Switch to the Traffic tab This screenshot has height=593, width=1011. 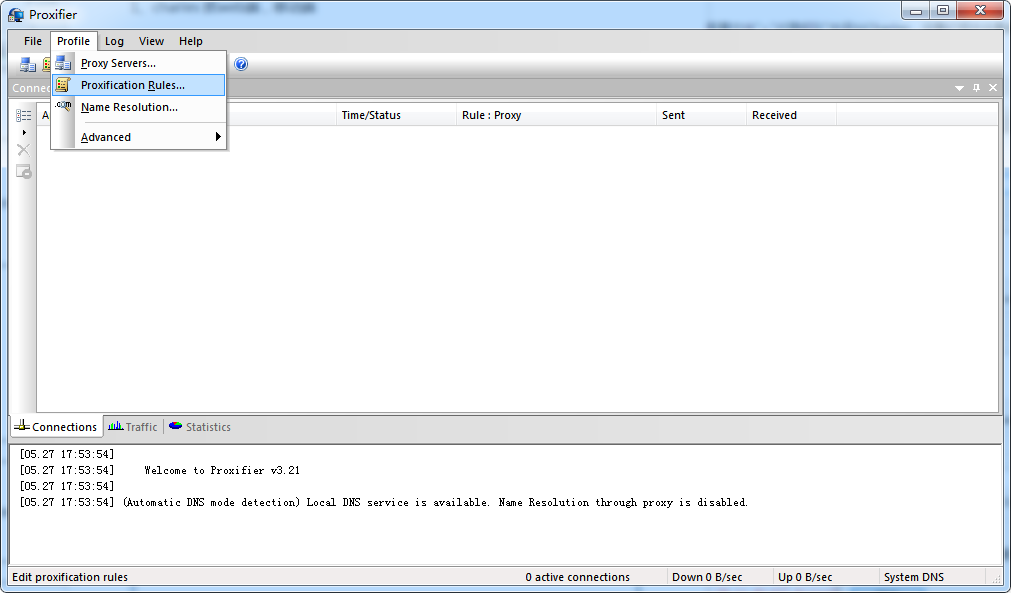click(x=133, y=427)
